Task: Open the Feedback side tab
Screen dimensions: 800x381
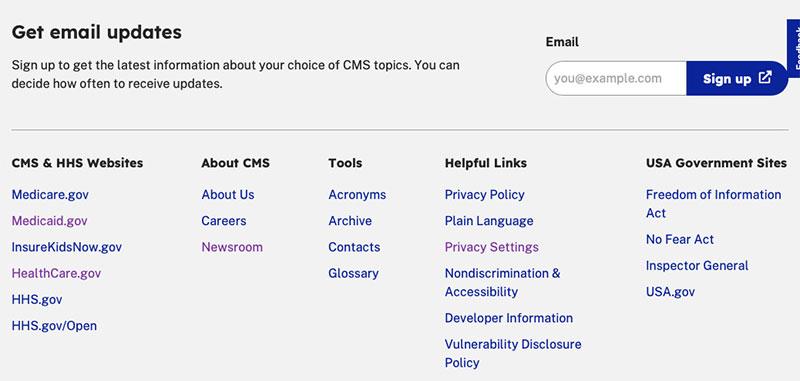Action: pos(794,48)
